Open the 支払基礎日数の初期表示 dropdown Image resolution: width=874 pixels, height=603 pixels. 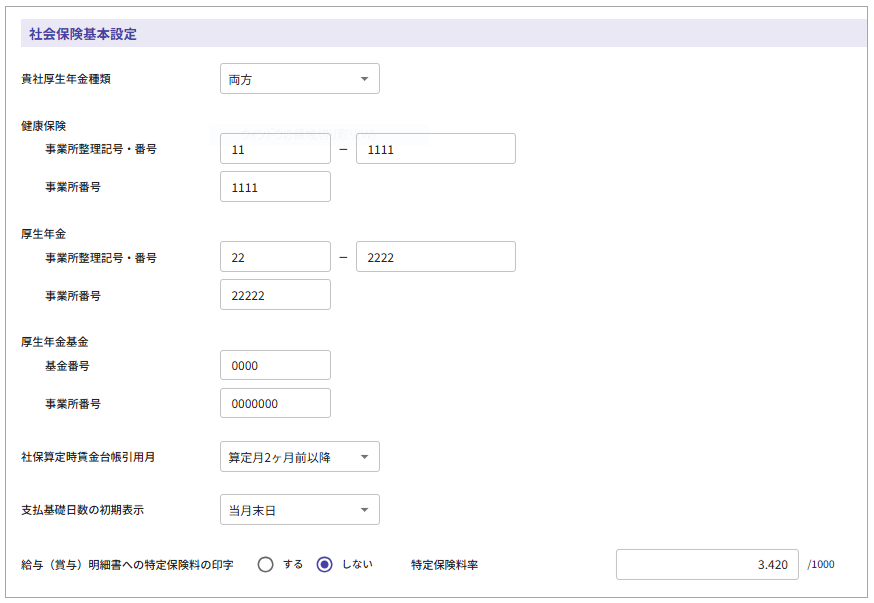point(299,511)
